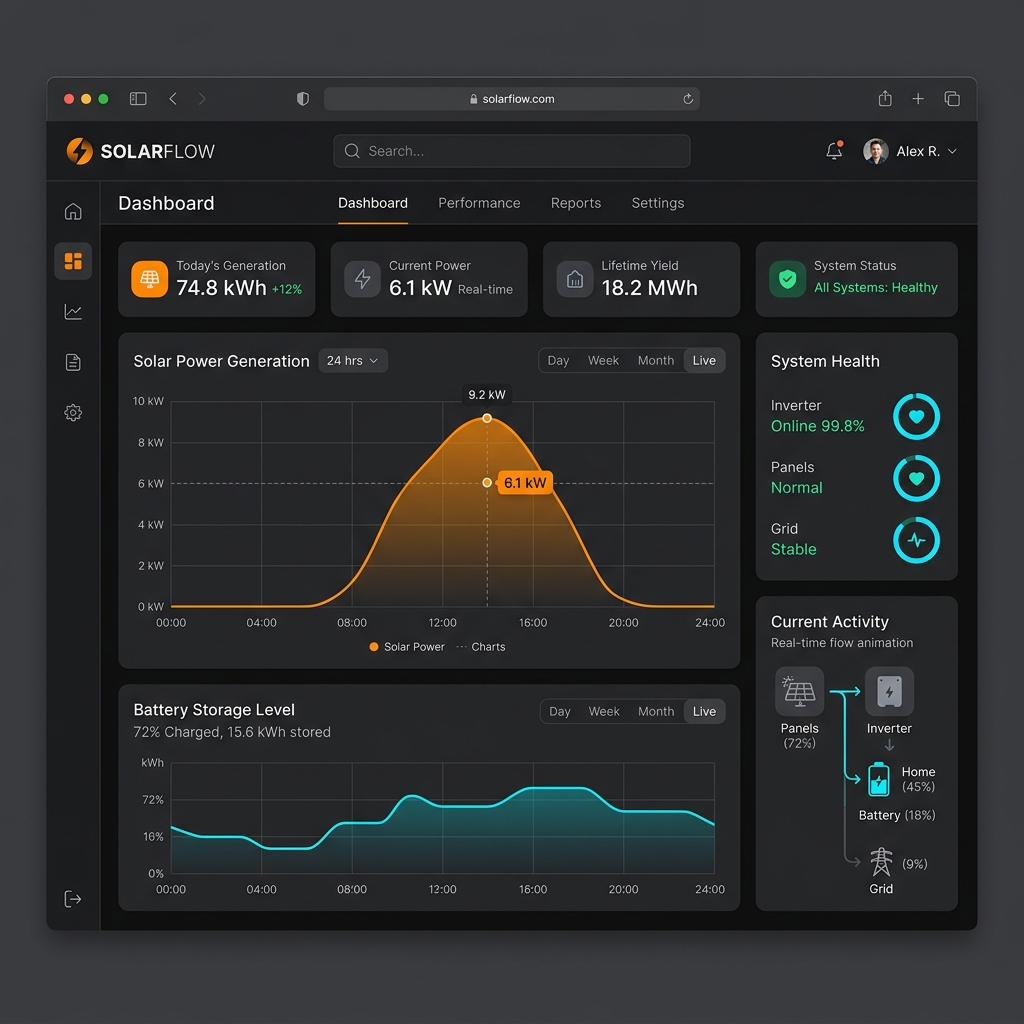Open the document reports icon in sidebar

pyautogui.click(x=73, y=362)
